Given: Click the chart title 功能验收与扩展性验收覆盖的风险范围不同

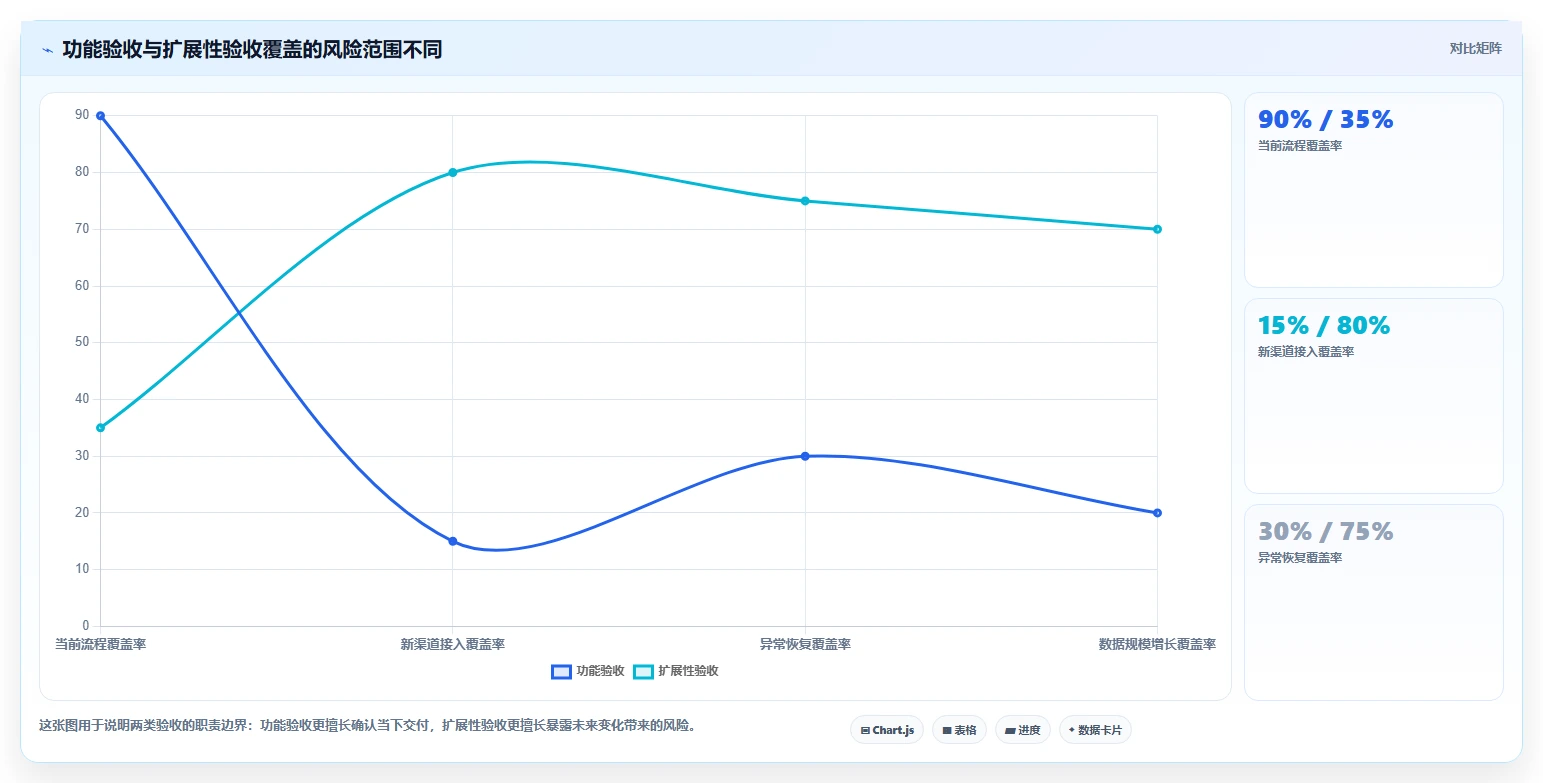Looking at the screenshot, I should click(252, 49).
